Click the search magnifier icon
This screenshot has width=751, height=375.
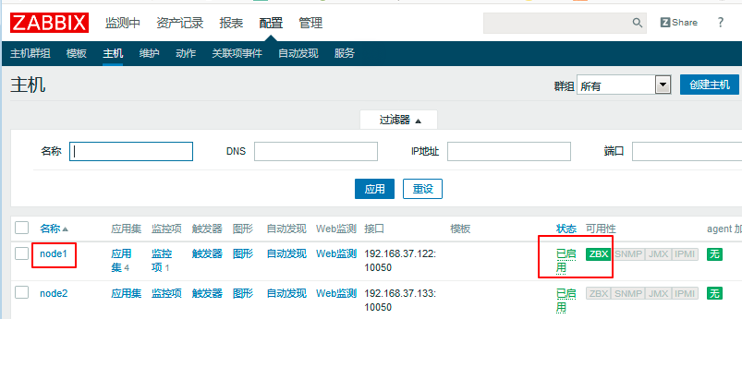pos(637,23)
